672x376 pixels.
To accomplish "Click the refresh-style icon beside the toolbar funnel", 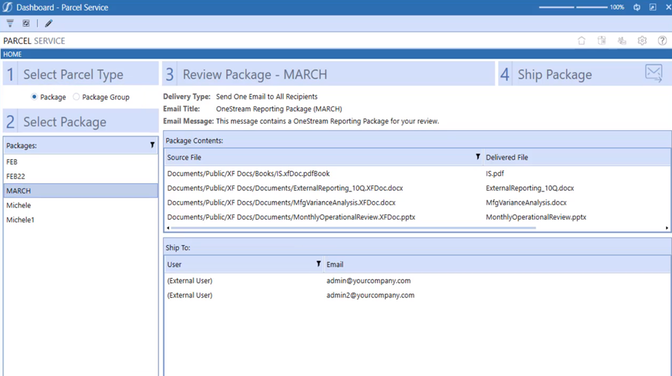I will coord(26,24).
